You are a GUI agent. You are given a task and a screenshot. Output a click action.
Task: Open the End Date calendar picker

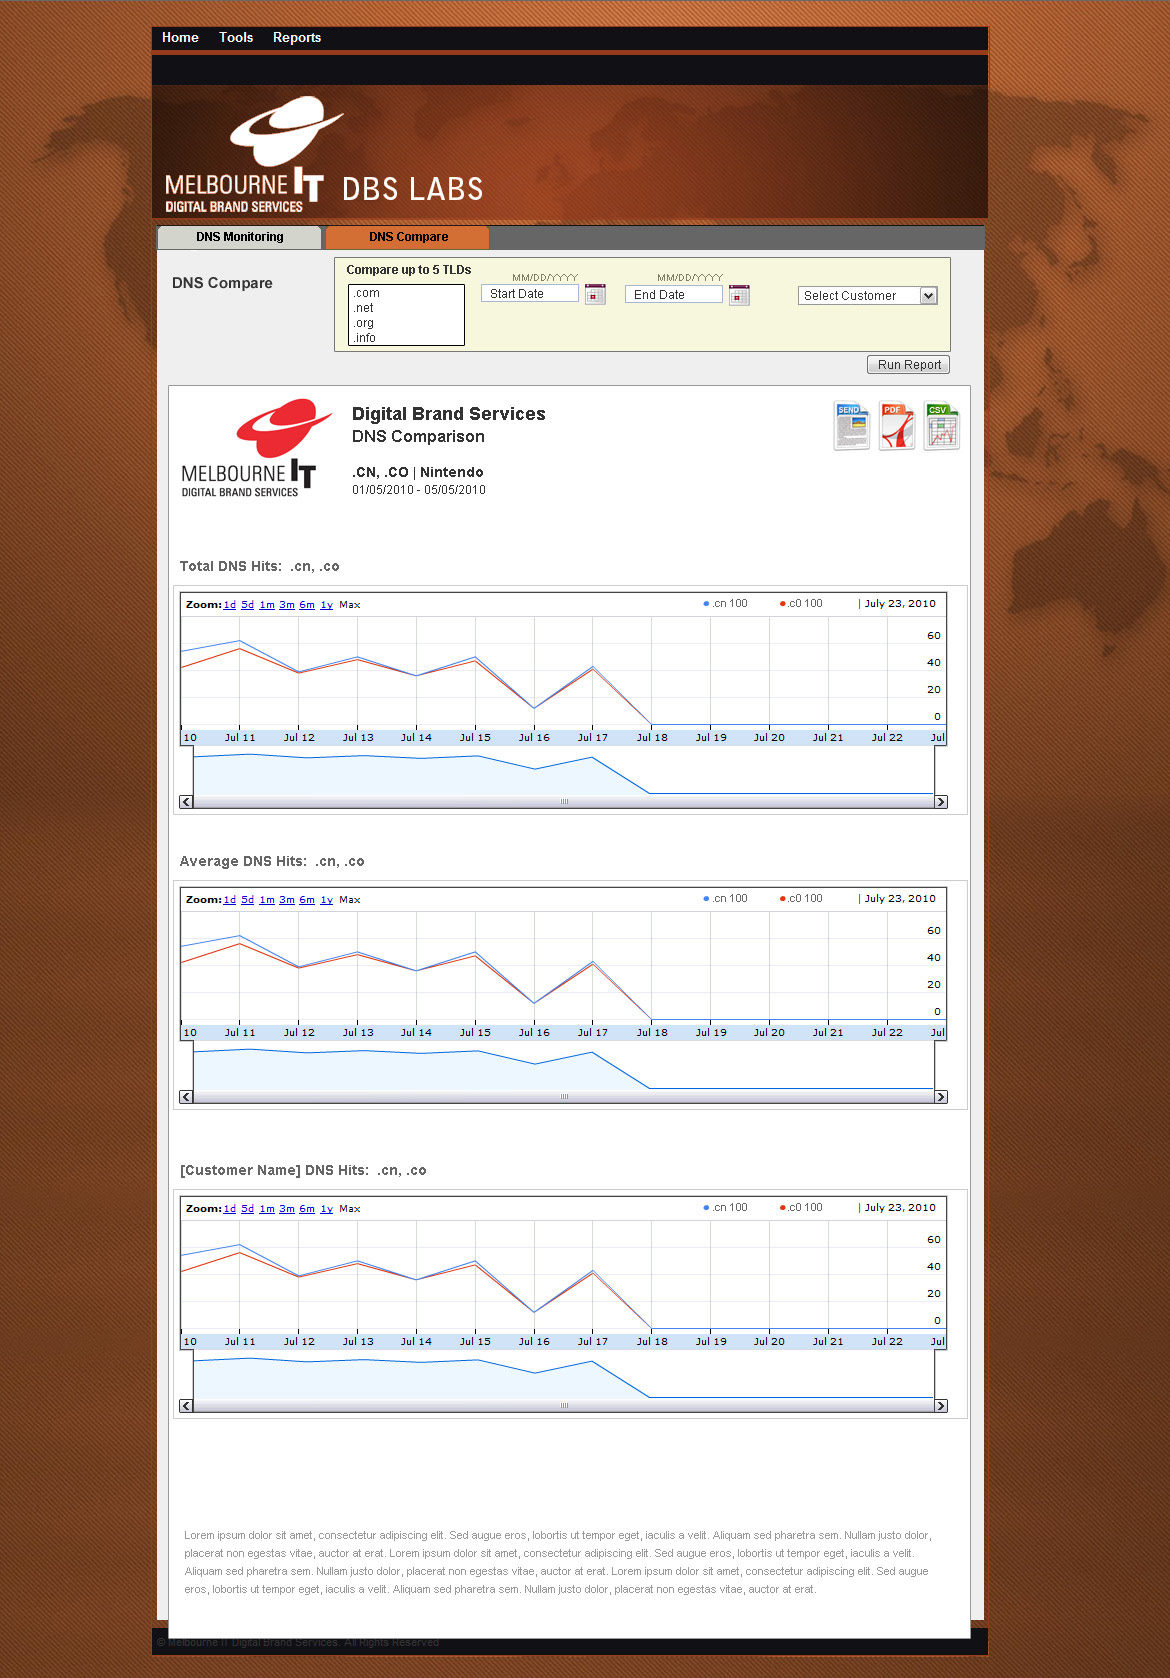(x=739, y=295)
